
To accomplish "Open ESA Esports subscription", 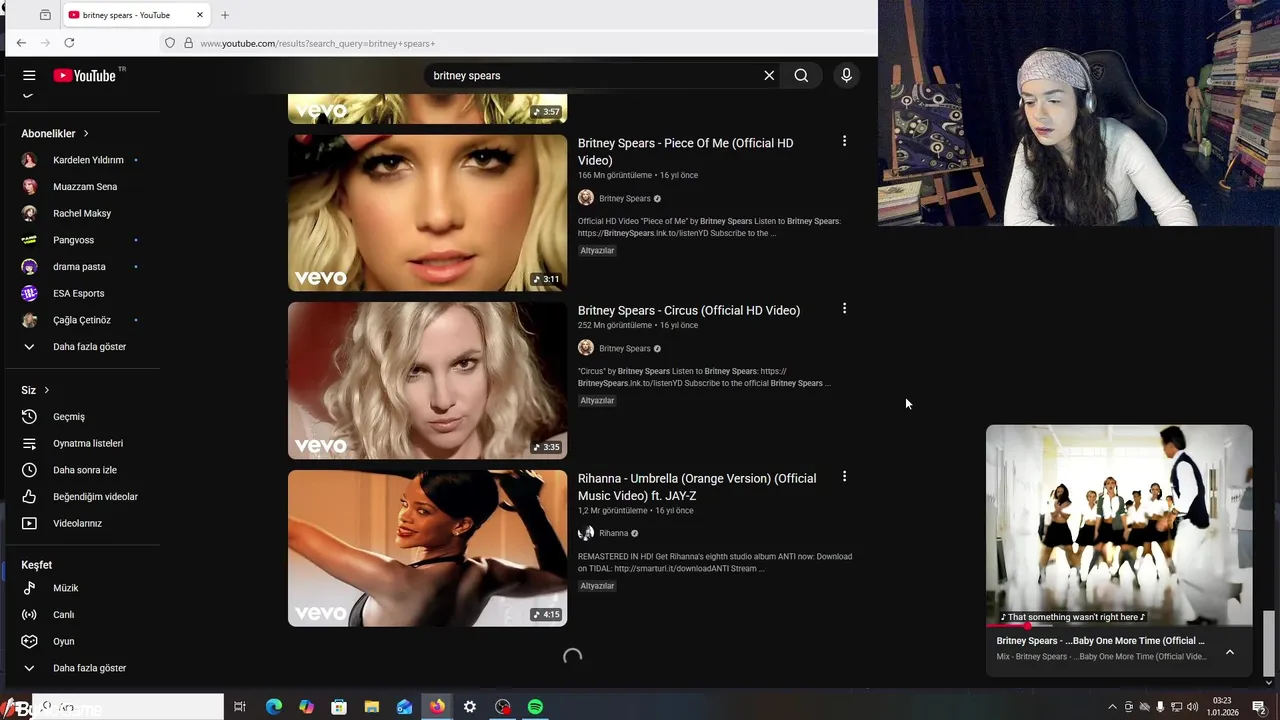I will click(80, 293).
